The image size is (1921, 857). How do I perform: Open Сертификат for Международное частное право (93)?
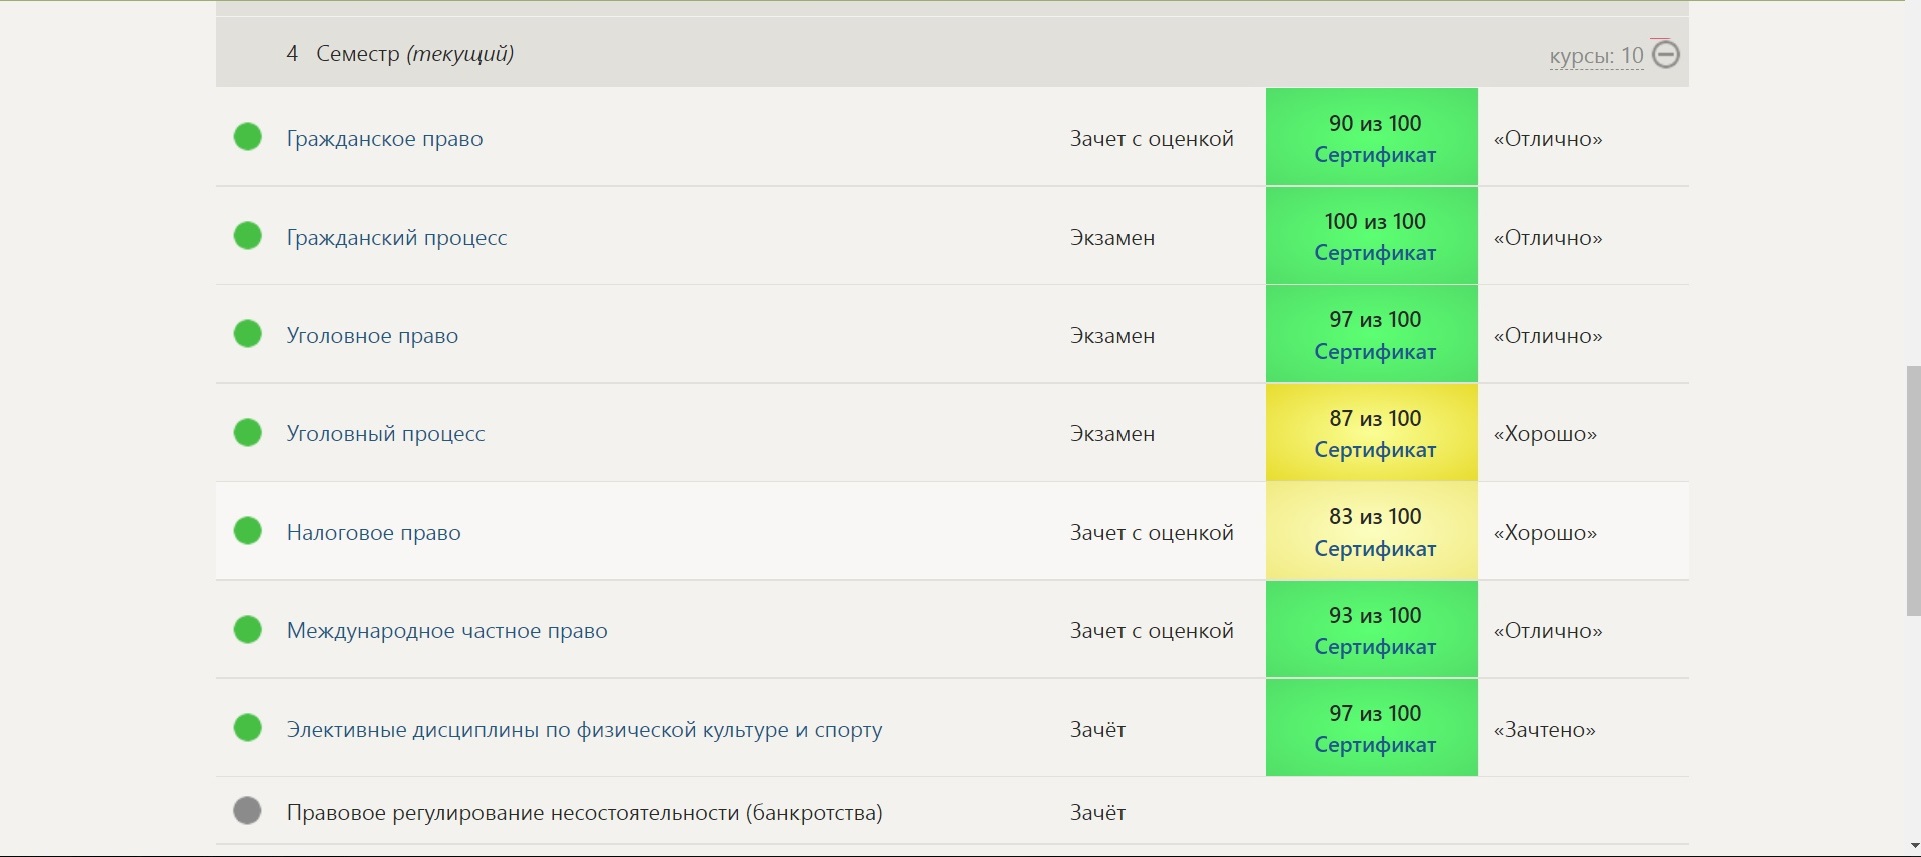tap(1375, 647)
